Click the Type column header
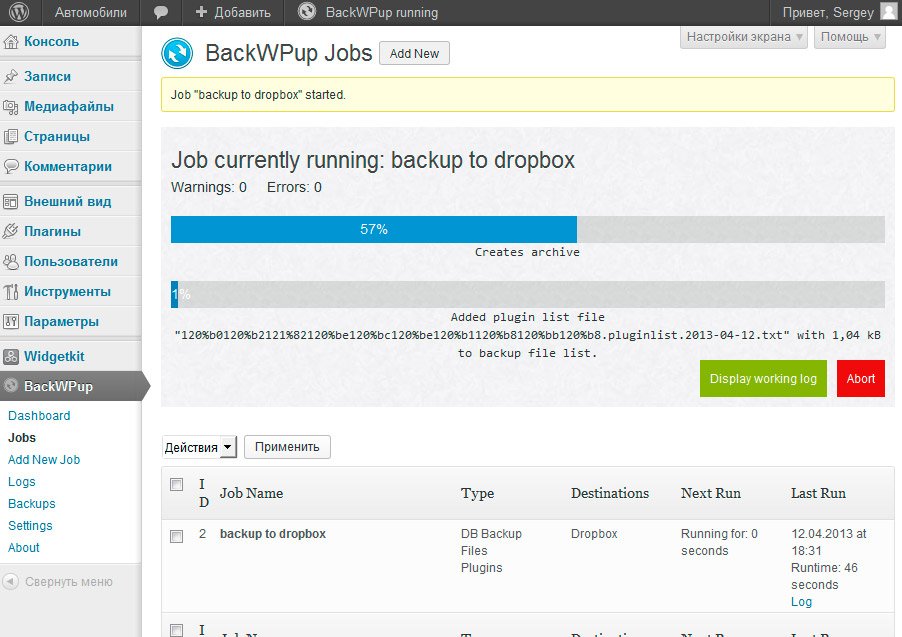902x637 pixels. point(477,493)
